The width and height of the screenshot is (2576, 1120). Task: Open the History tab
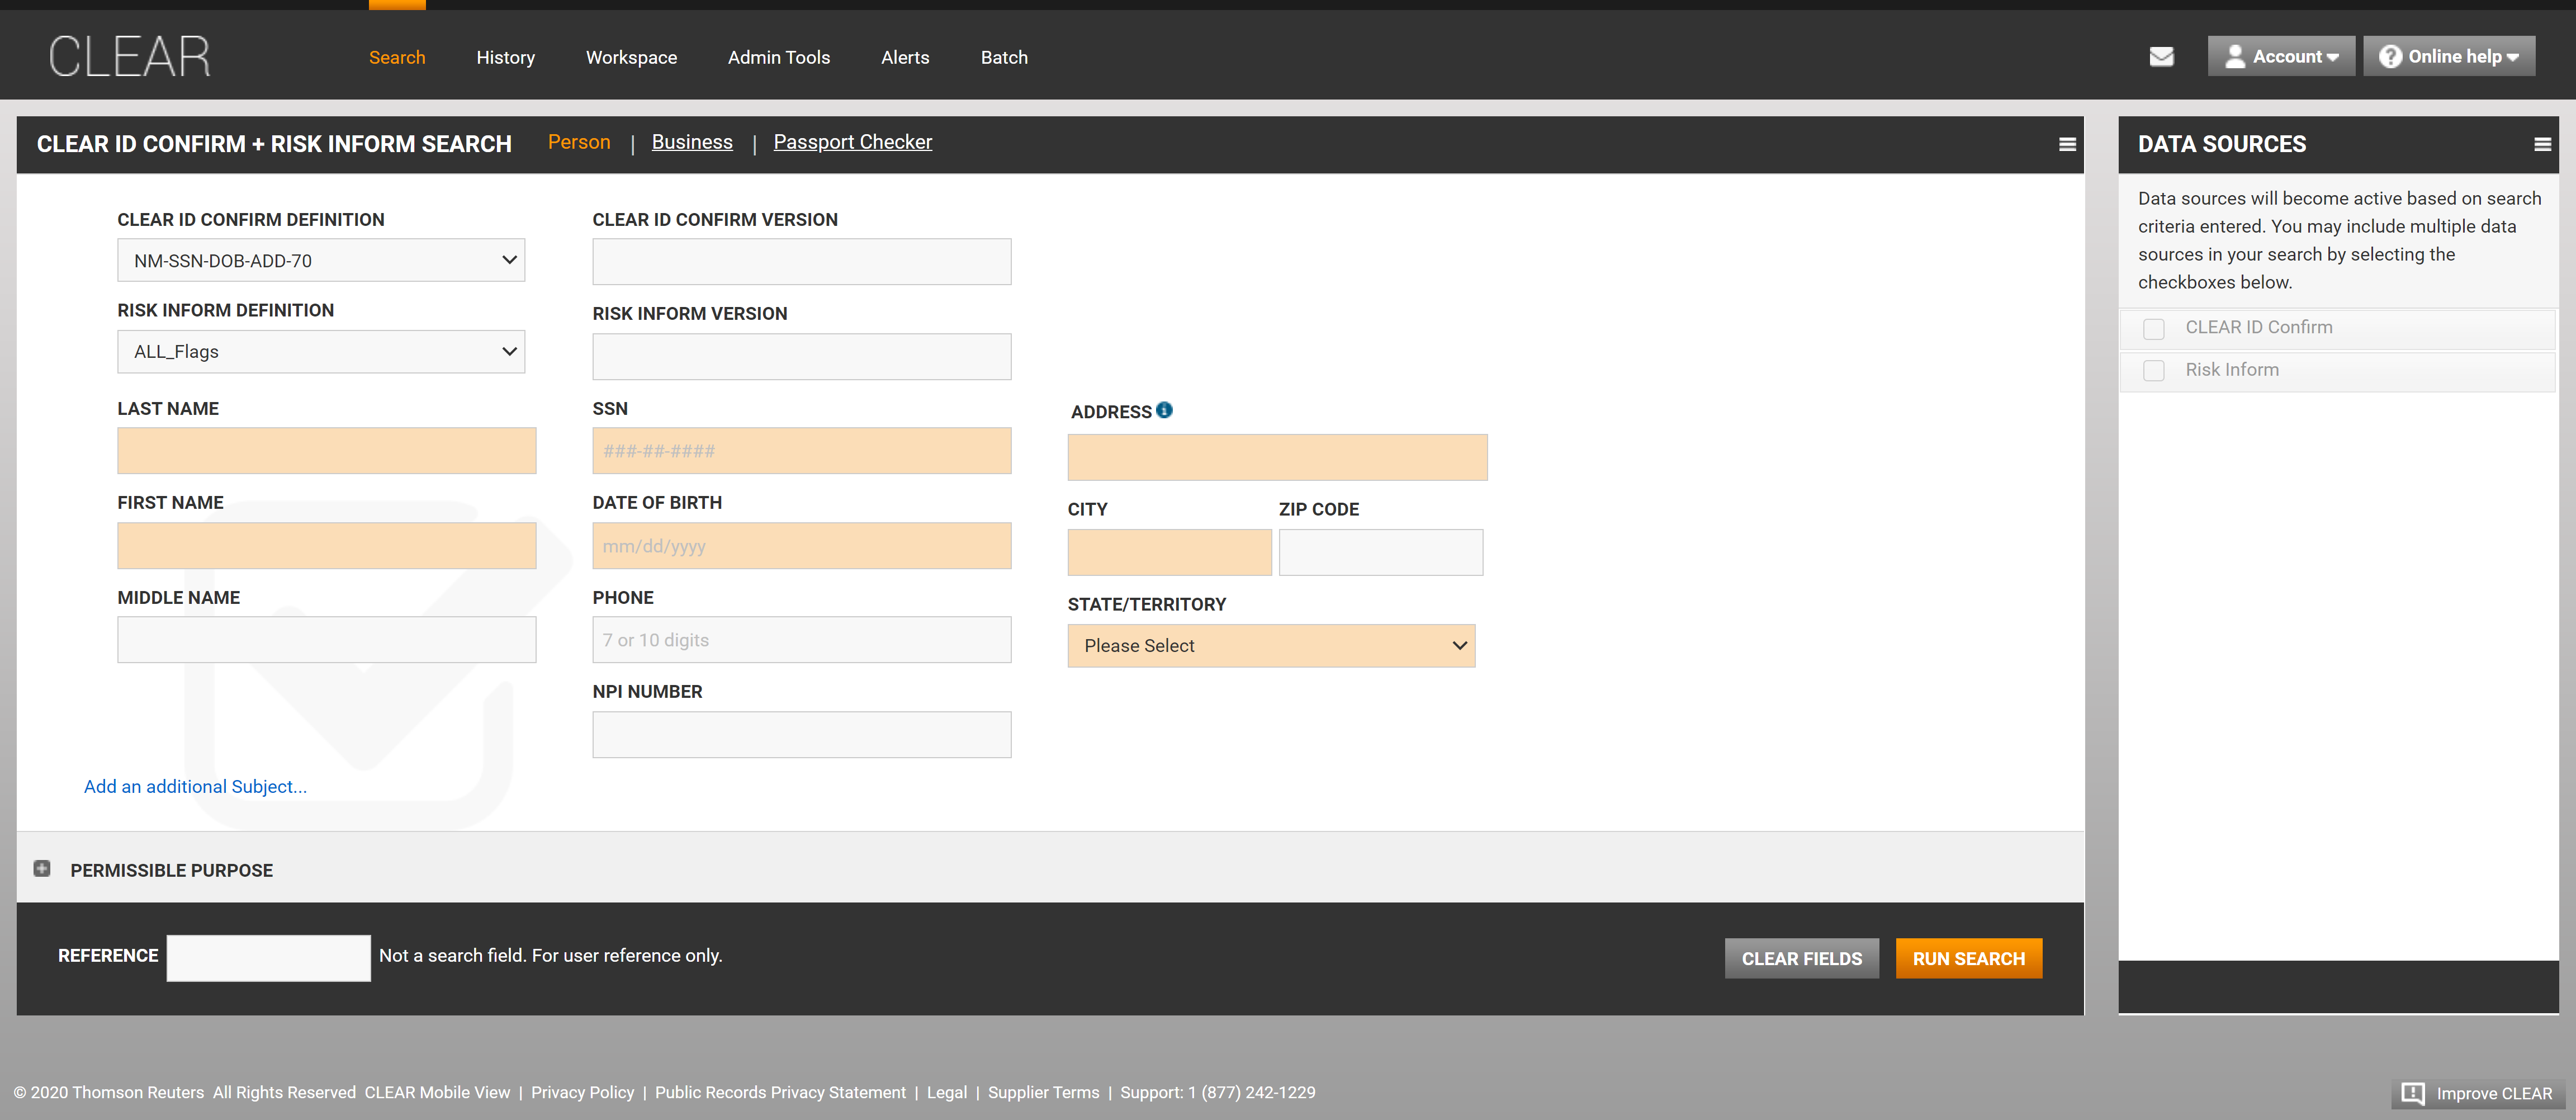tap(506, 57)
